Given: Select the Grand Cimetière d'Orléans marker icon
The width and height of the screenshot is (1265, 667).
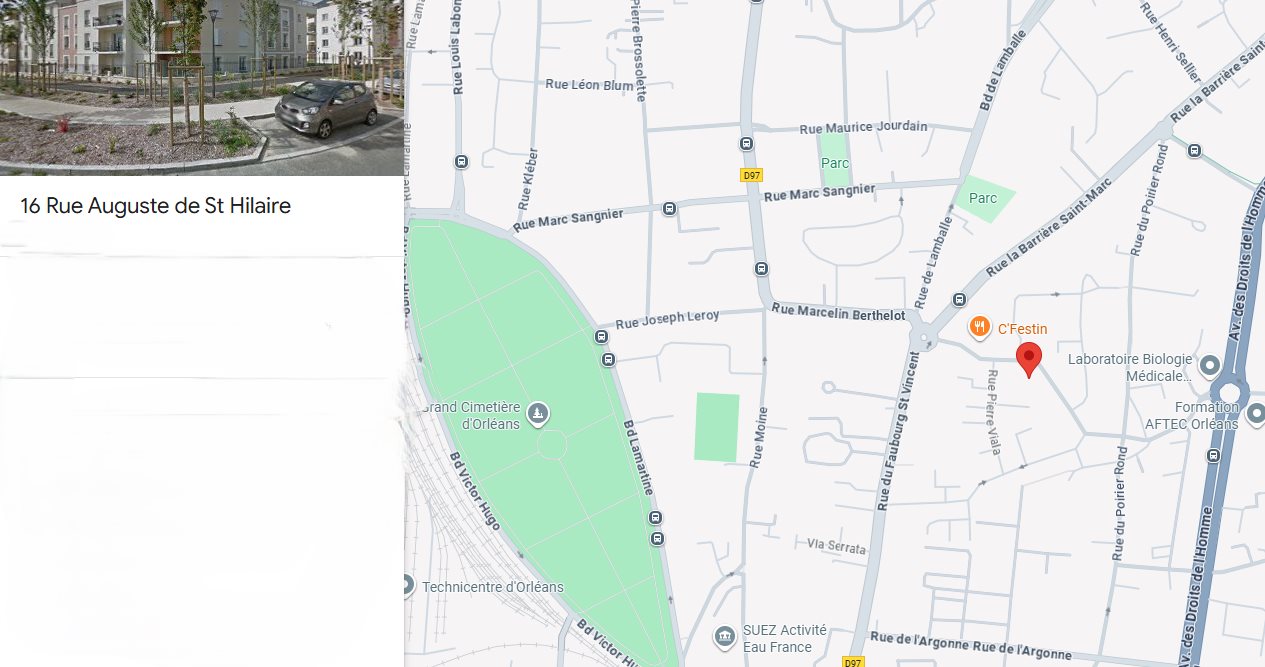Looking at the screenshot, I should point(538,414).
